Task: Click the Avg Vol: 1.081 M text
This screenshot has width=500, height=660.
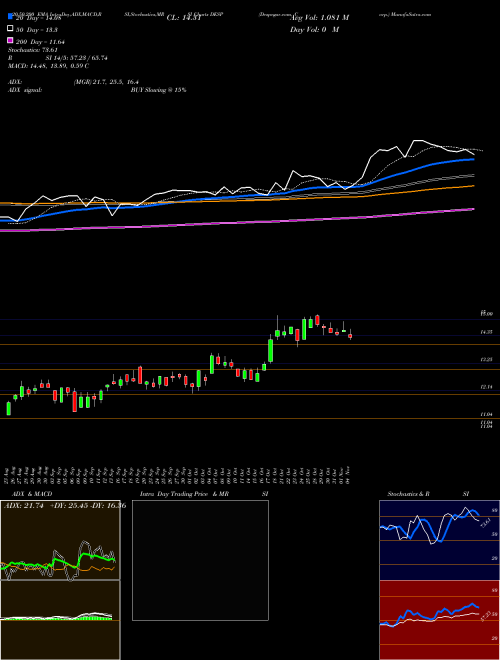Action: (x=320, y=18)
